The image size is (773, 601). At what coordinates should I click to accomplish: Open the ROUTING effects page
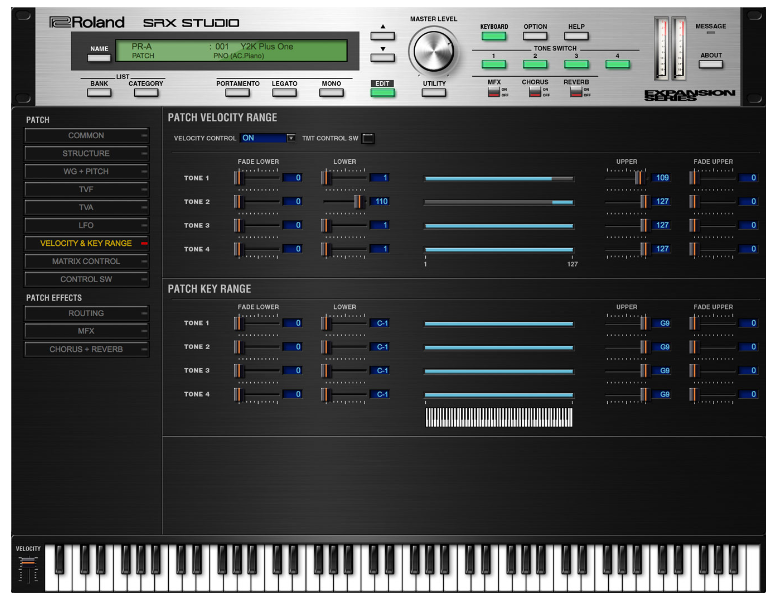[86, 314]
